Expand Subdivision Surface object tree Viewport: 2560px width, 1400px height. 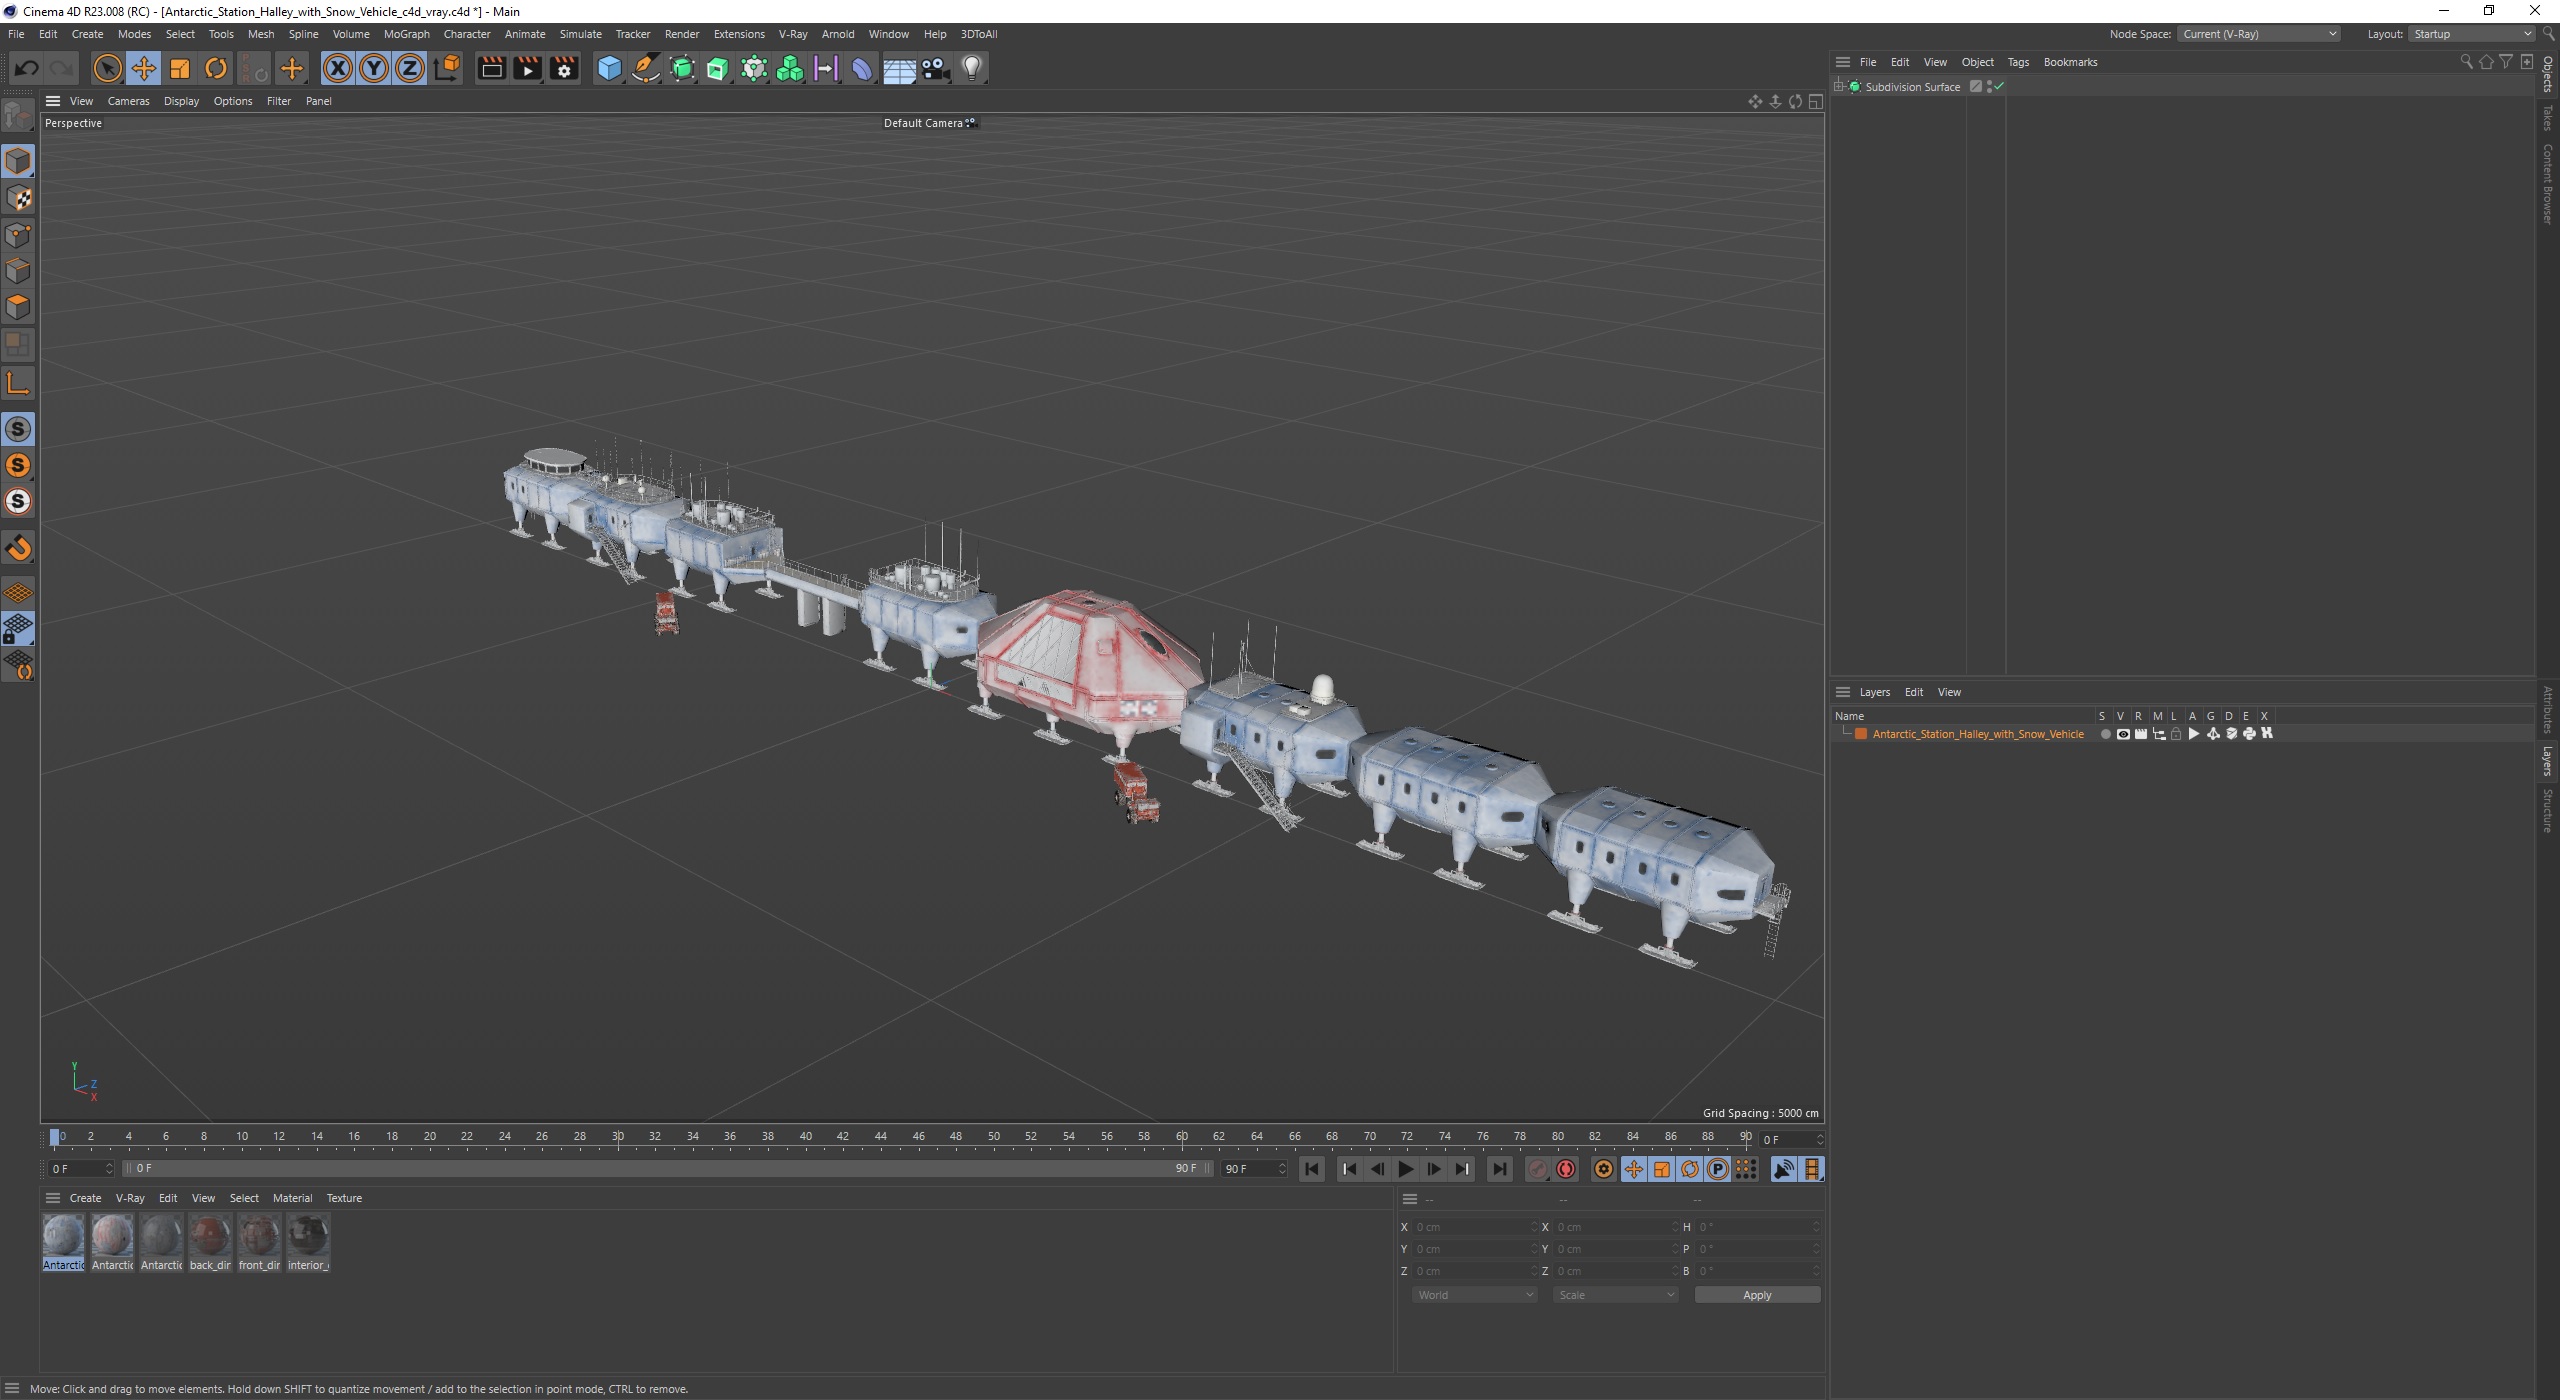tap(1839, 87)
